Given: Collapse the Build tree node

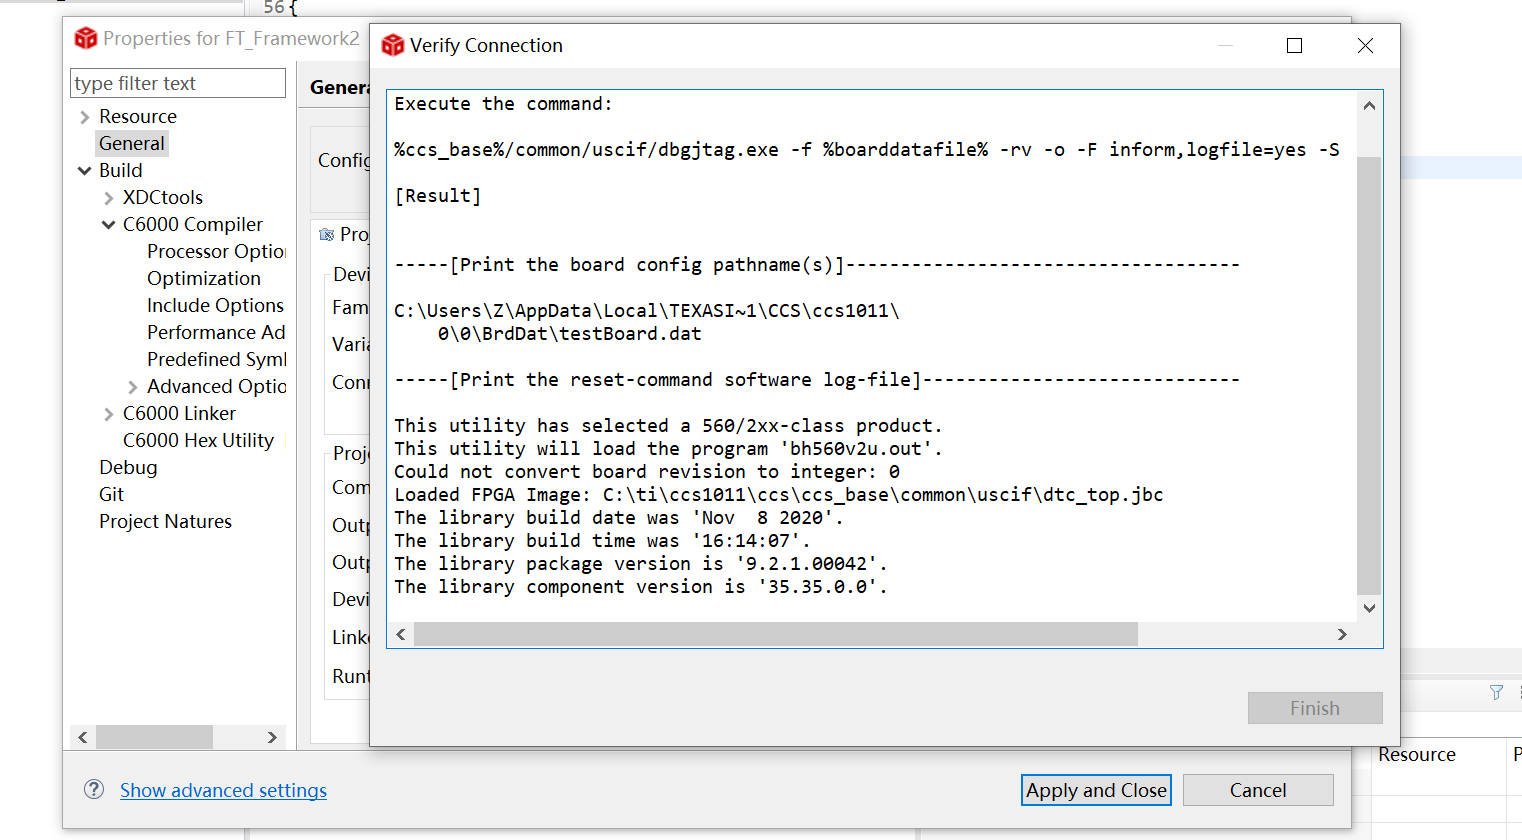Looking at the screenshot, I should 85,171.
